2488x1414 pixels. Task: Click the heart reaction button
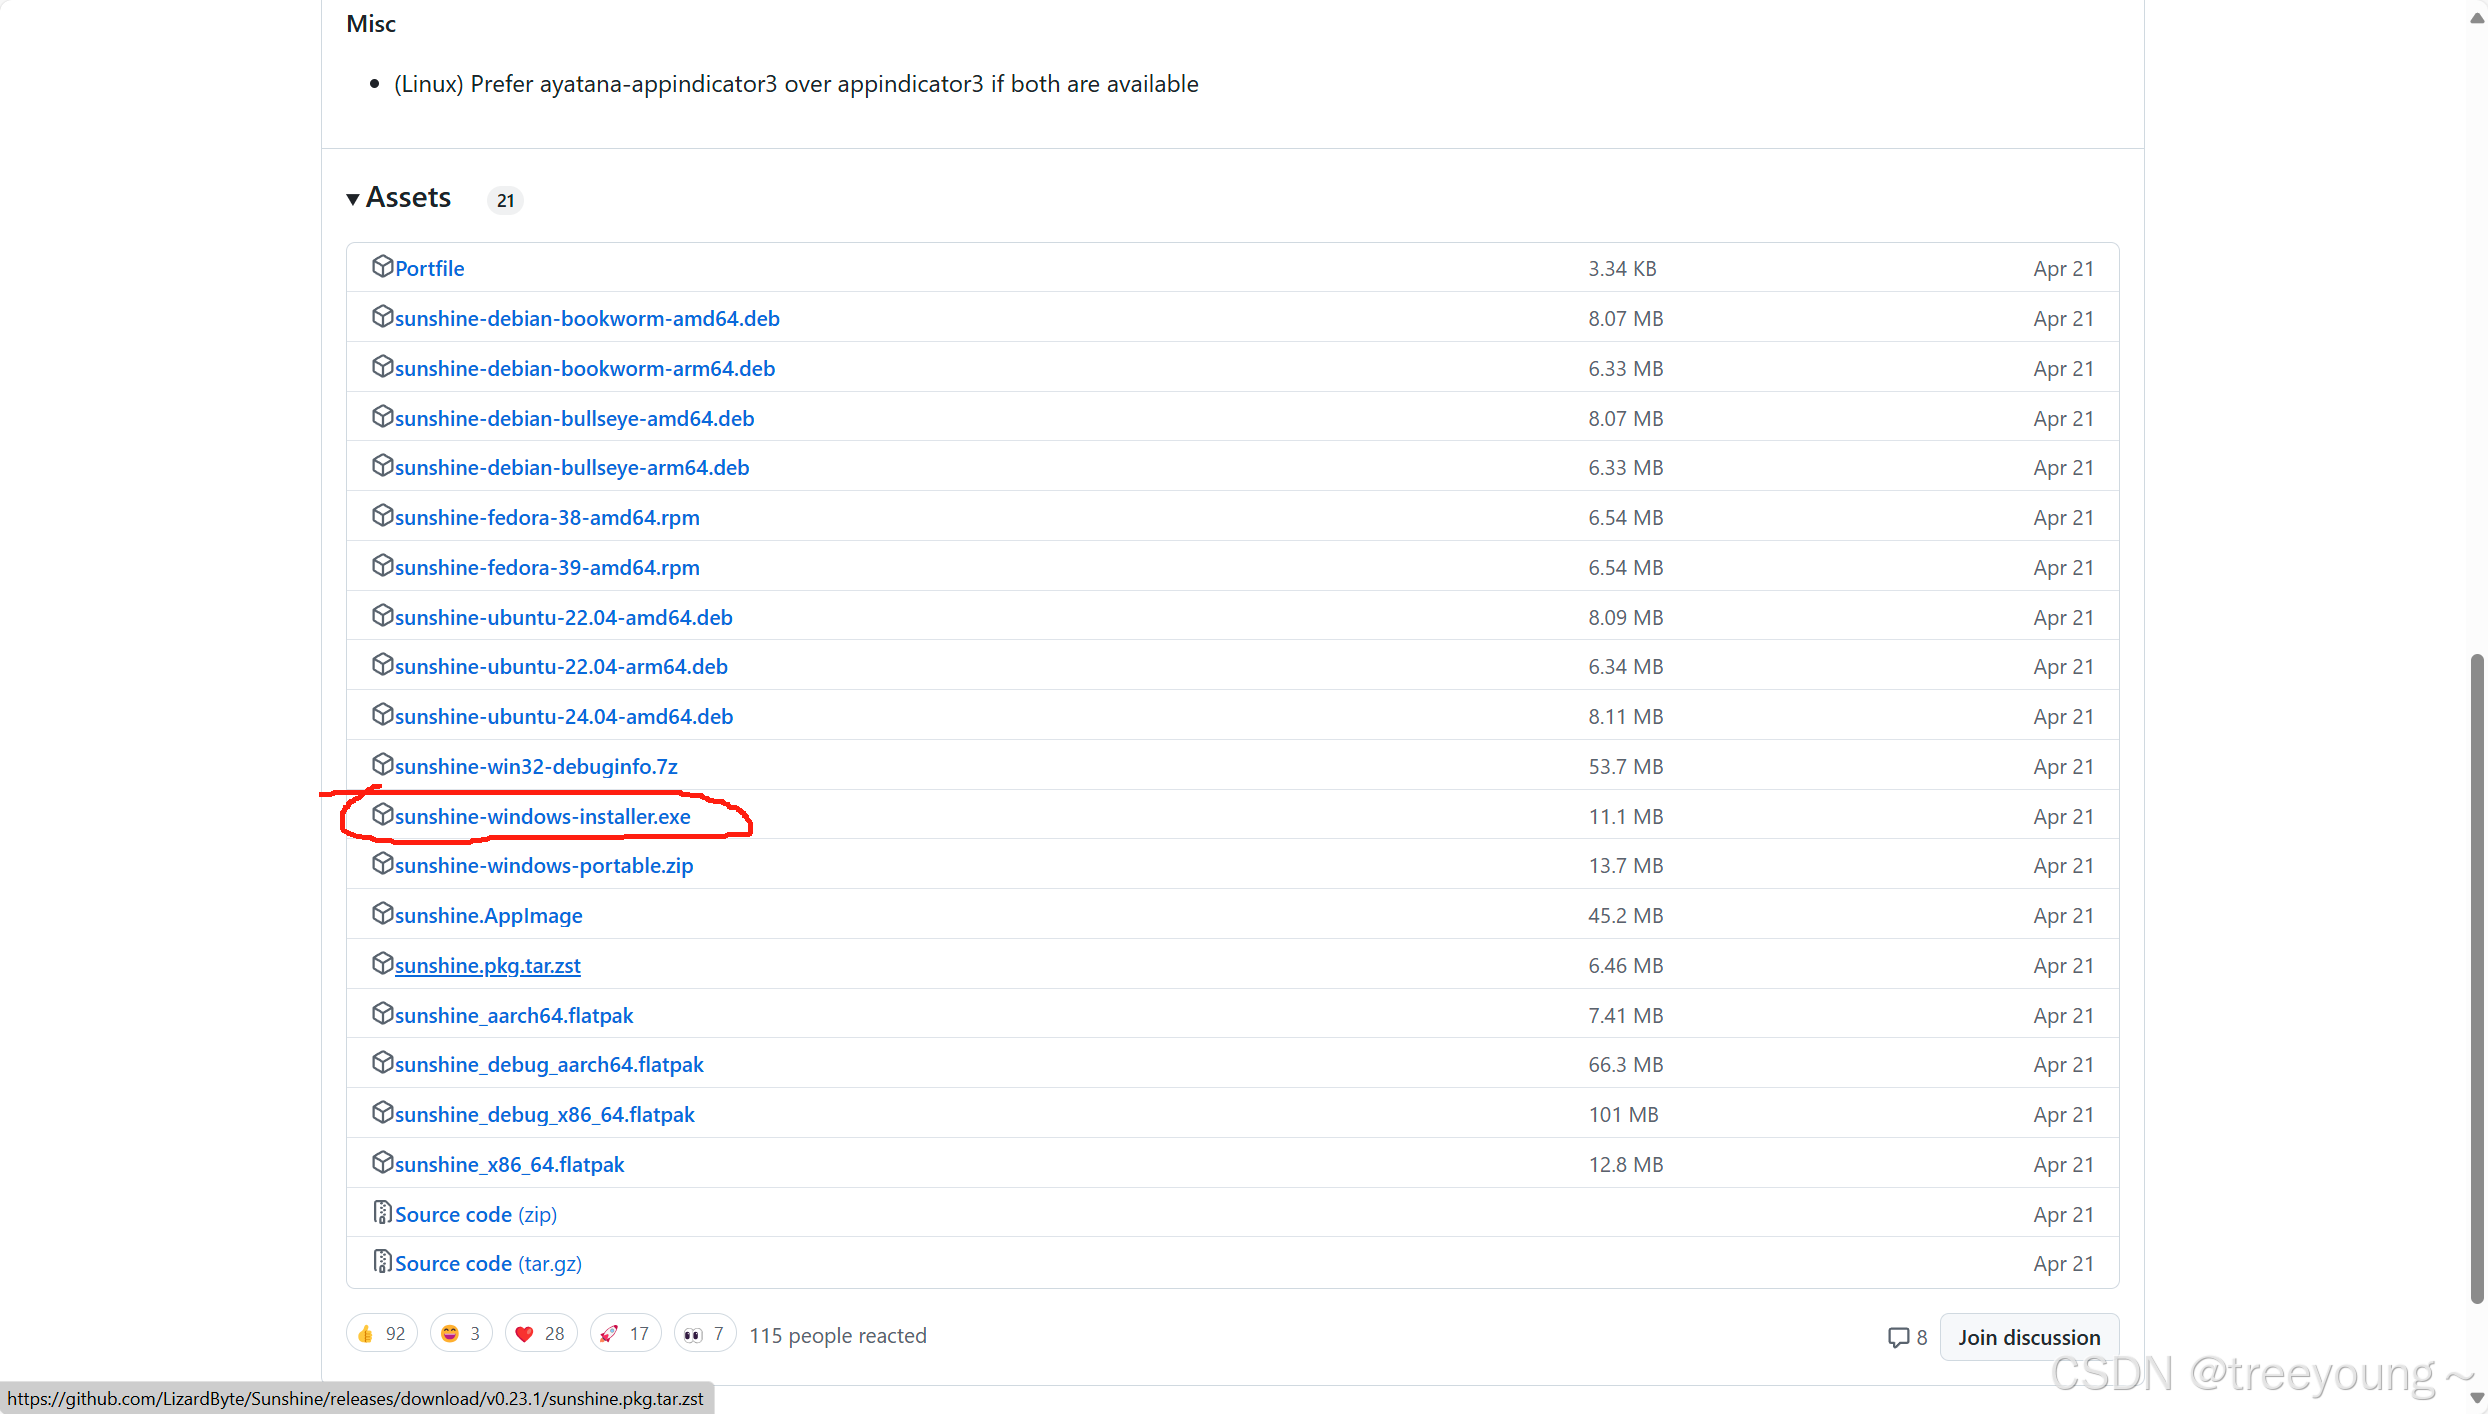point(540,1334)
